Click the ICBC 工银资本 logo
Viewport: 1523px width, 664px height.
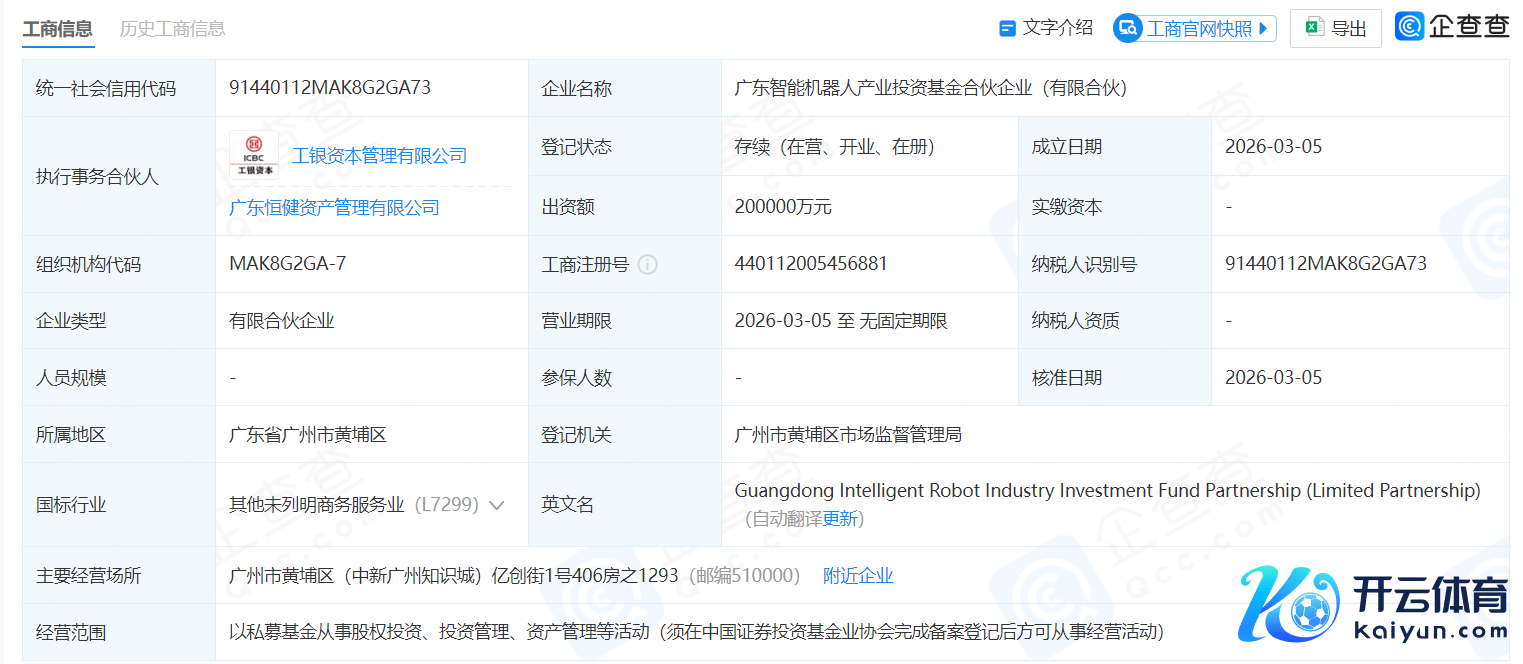(x=254, y=155)
